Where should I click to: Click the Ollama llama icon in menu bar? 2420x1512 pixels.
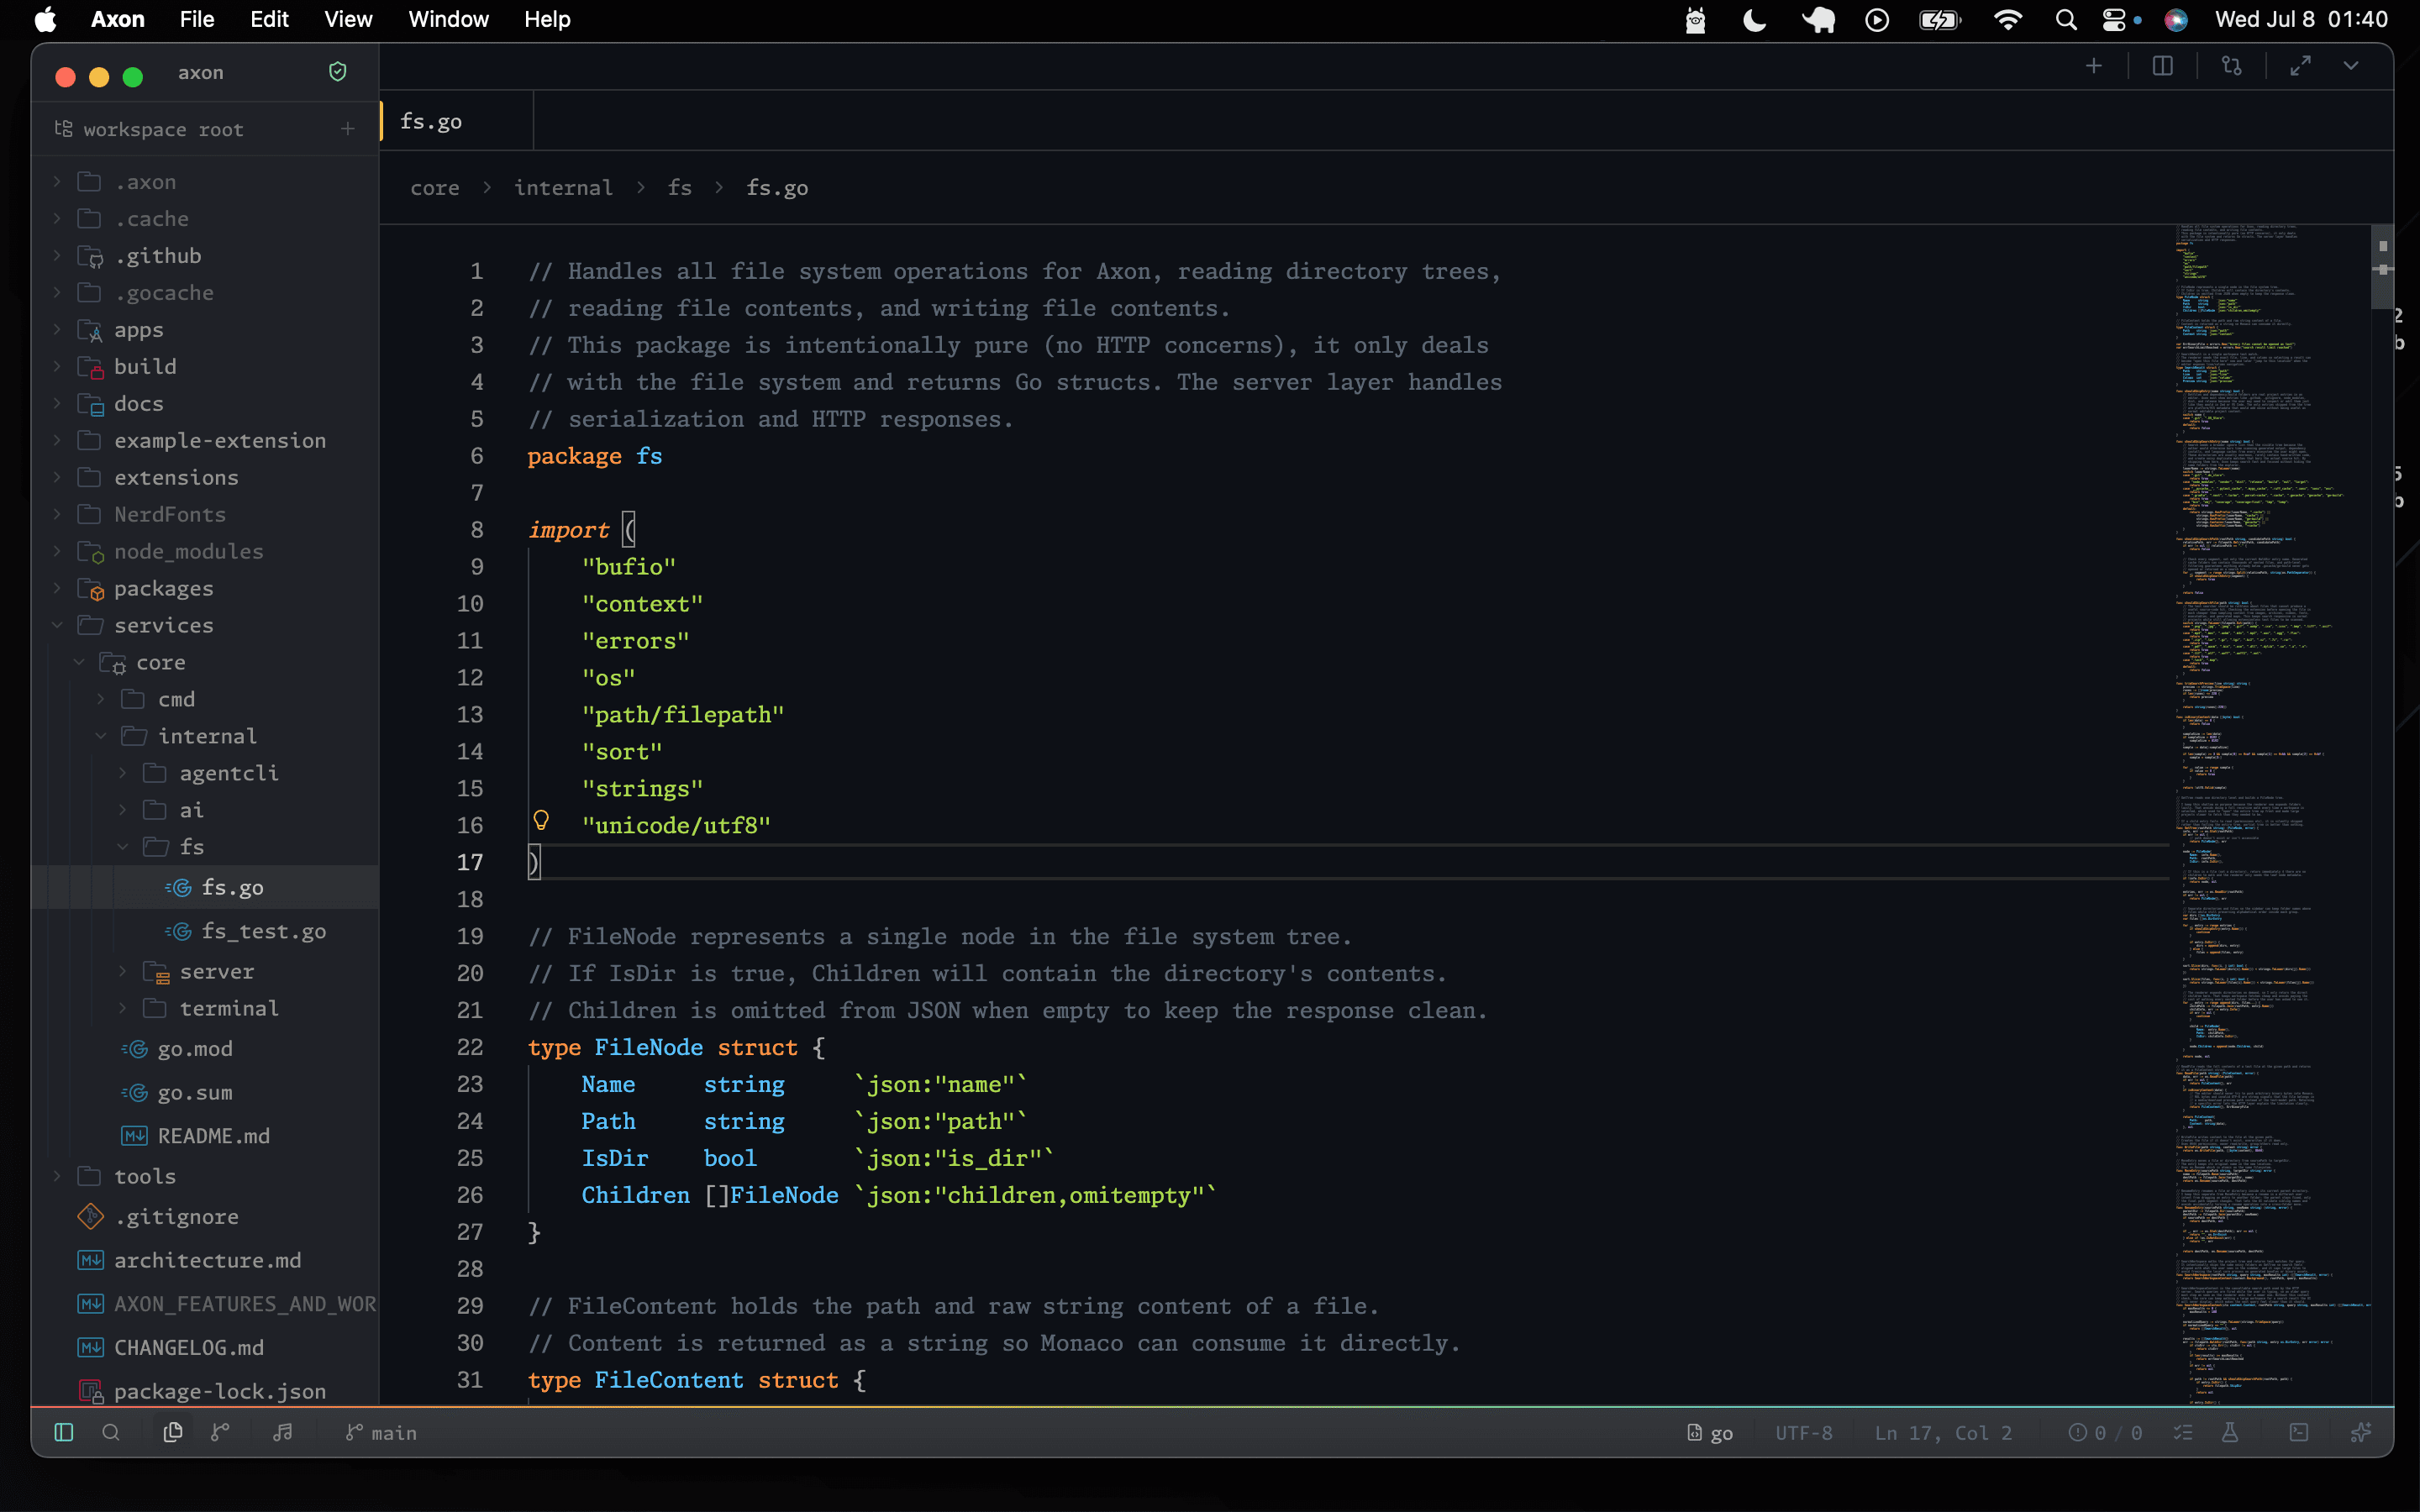pos(1695,20)
